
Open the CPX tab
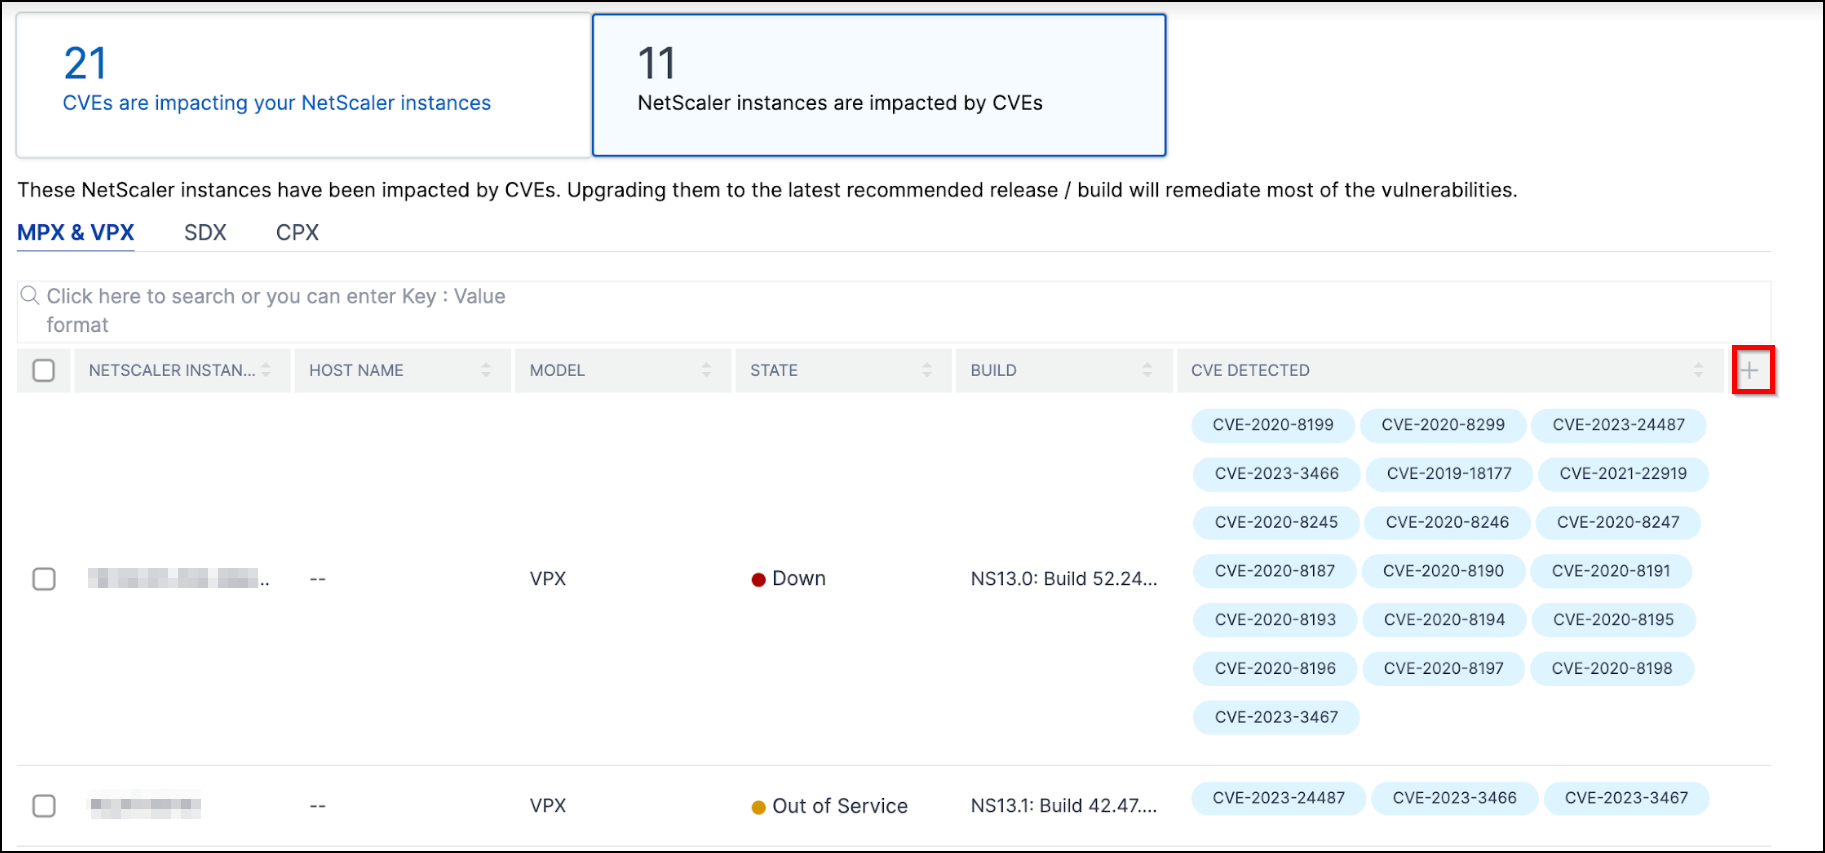(x=297, y=232)
